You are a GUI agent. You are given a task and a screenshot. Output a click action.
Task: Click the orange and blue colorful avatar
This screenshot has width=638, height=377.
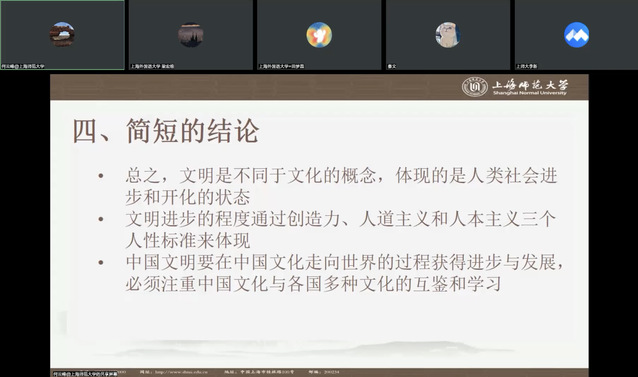click(319, 35)
